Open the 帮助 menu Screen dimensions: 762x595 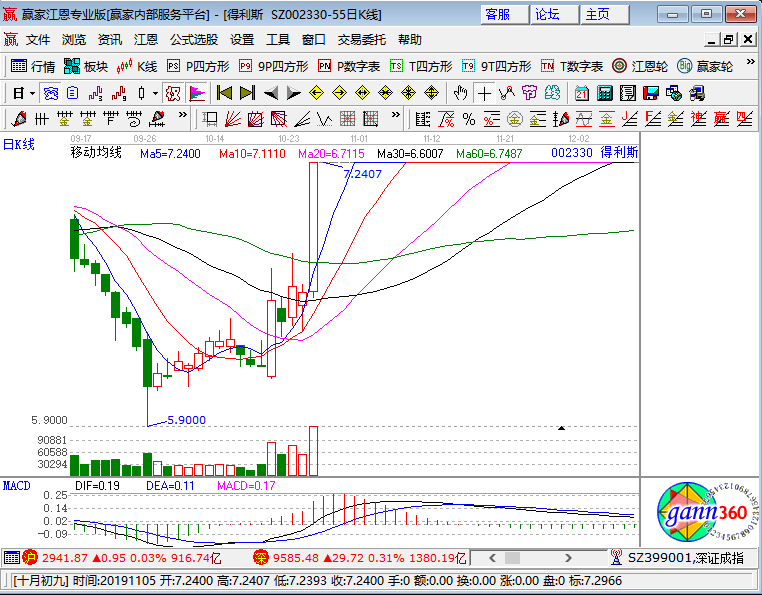coord(410,39)
